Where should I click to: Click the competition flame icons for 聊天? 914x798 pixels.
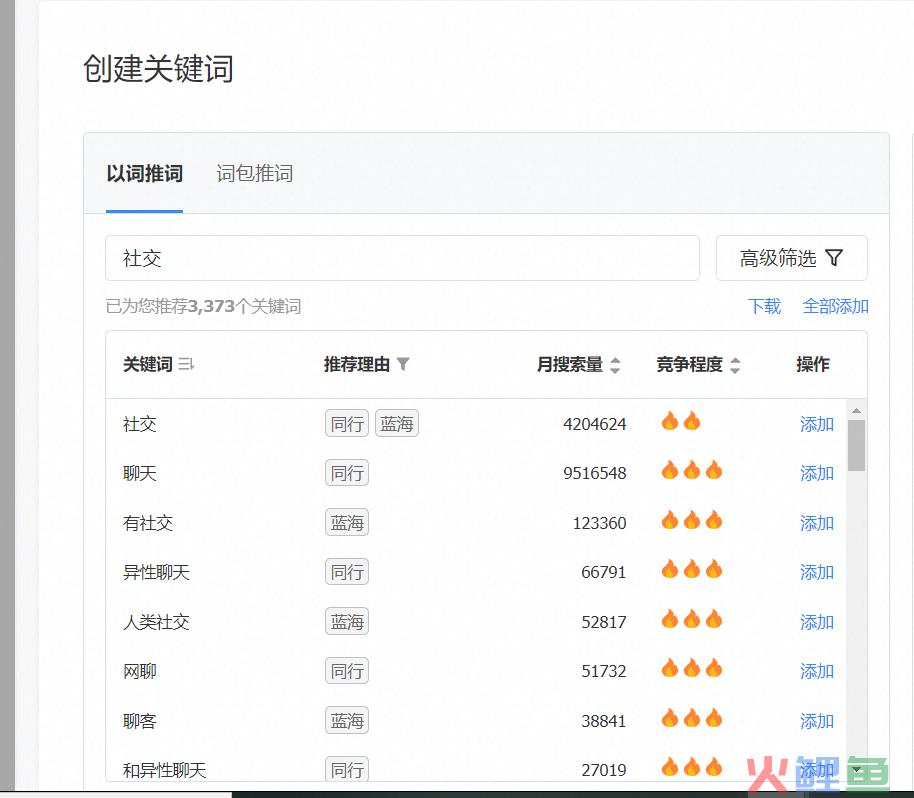691,470
